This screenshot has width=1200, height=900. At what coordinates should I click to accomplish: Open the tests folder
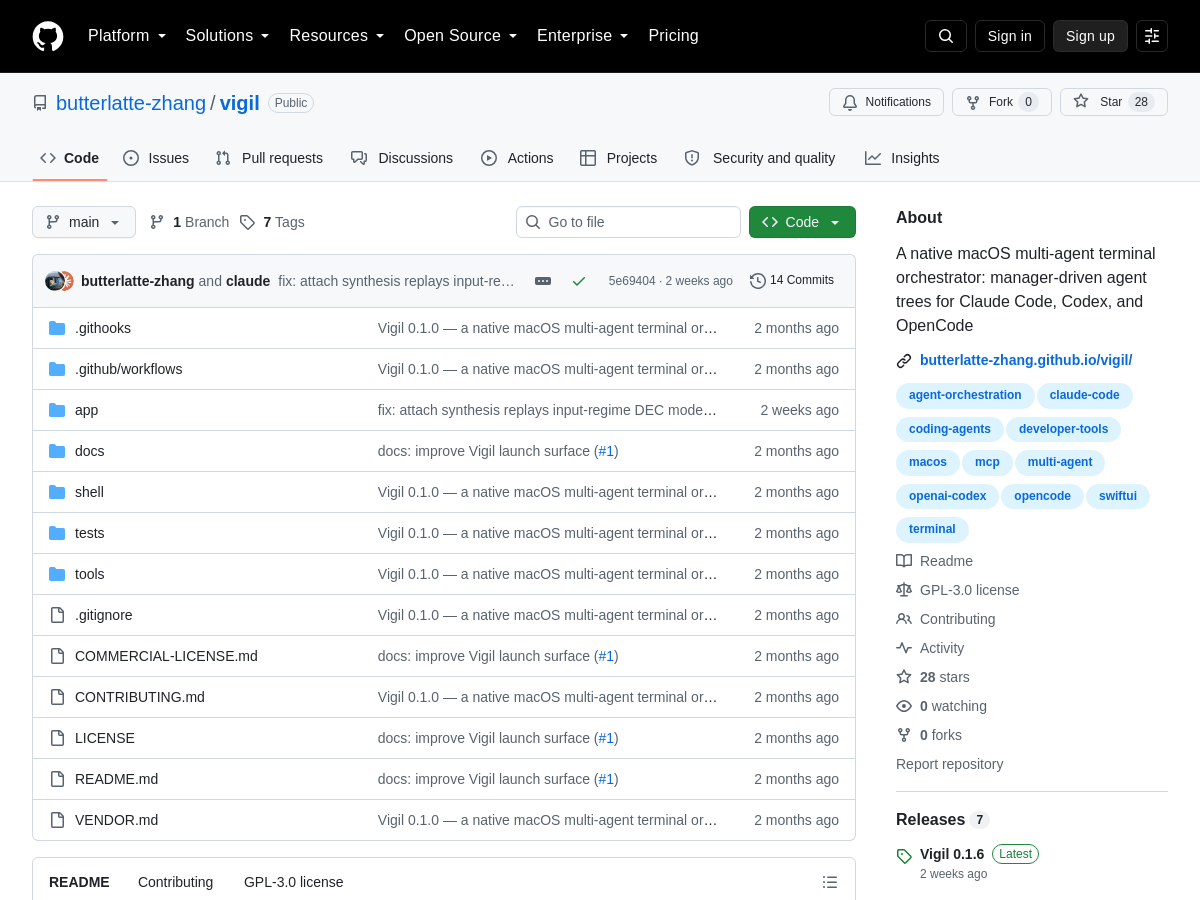point(90,533)
